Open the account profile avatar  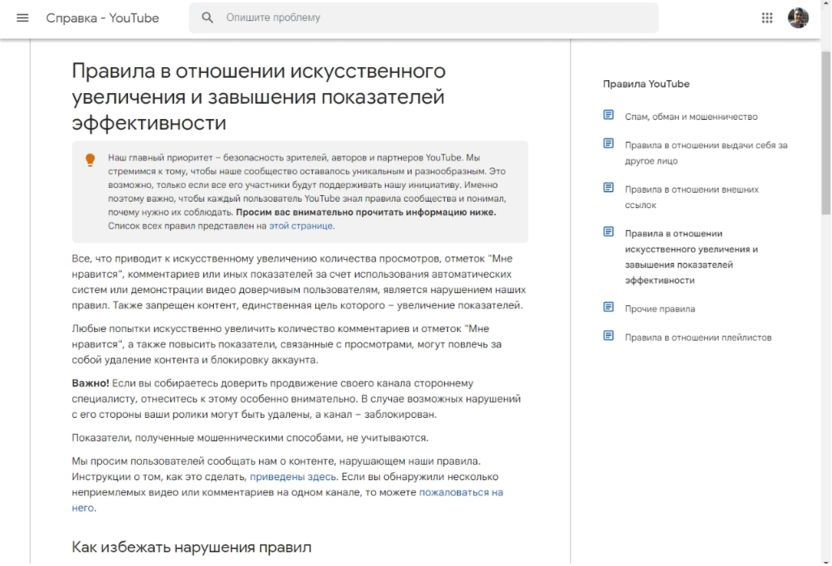pyautogui.click(x=798, y=18)
